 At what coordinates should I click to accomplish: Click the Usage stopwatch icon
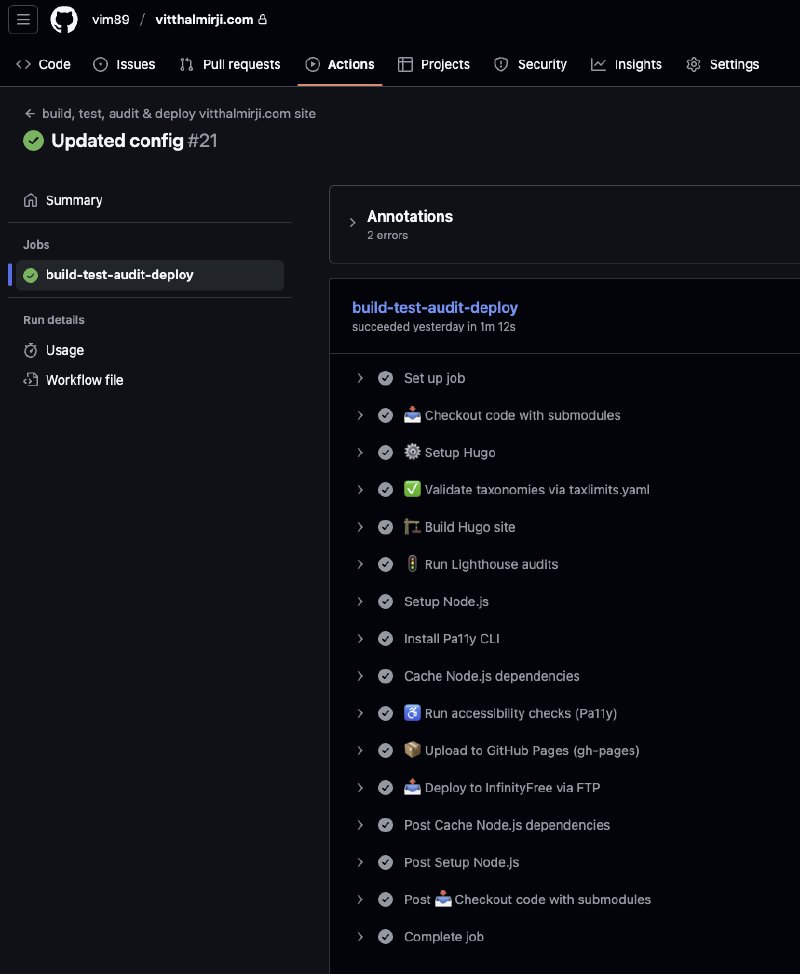click(30, 350)
